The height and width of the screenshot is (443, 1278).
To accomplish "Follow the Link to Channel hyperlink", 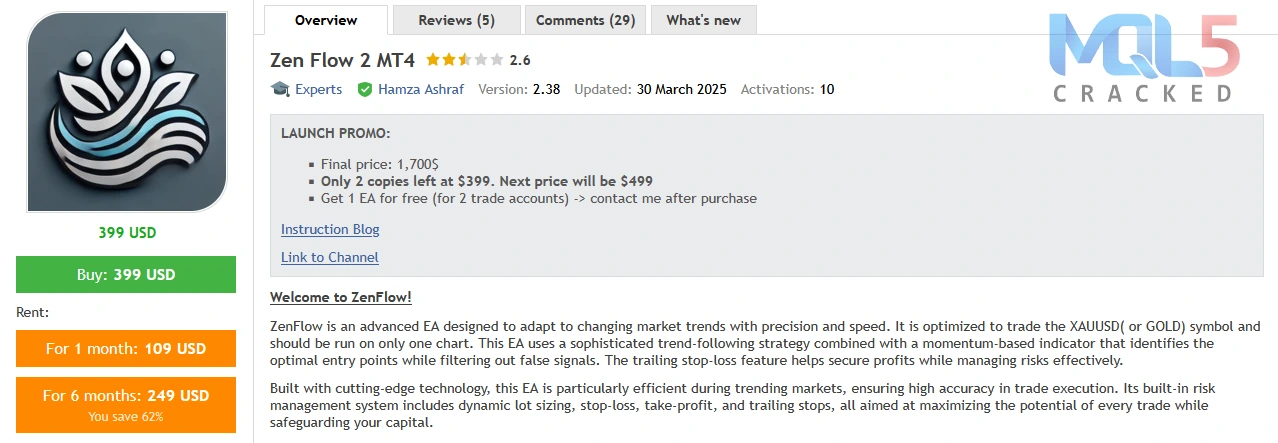I will [x=330, y=257].
